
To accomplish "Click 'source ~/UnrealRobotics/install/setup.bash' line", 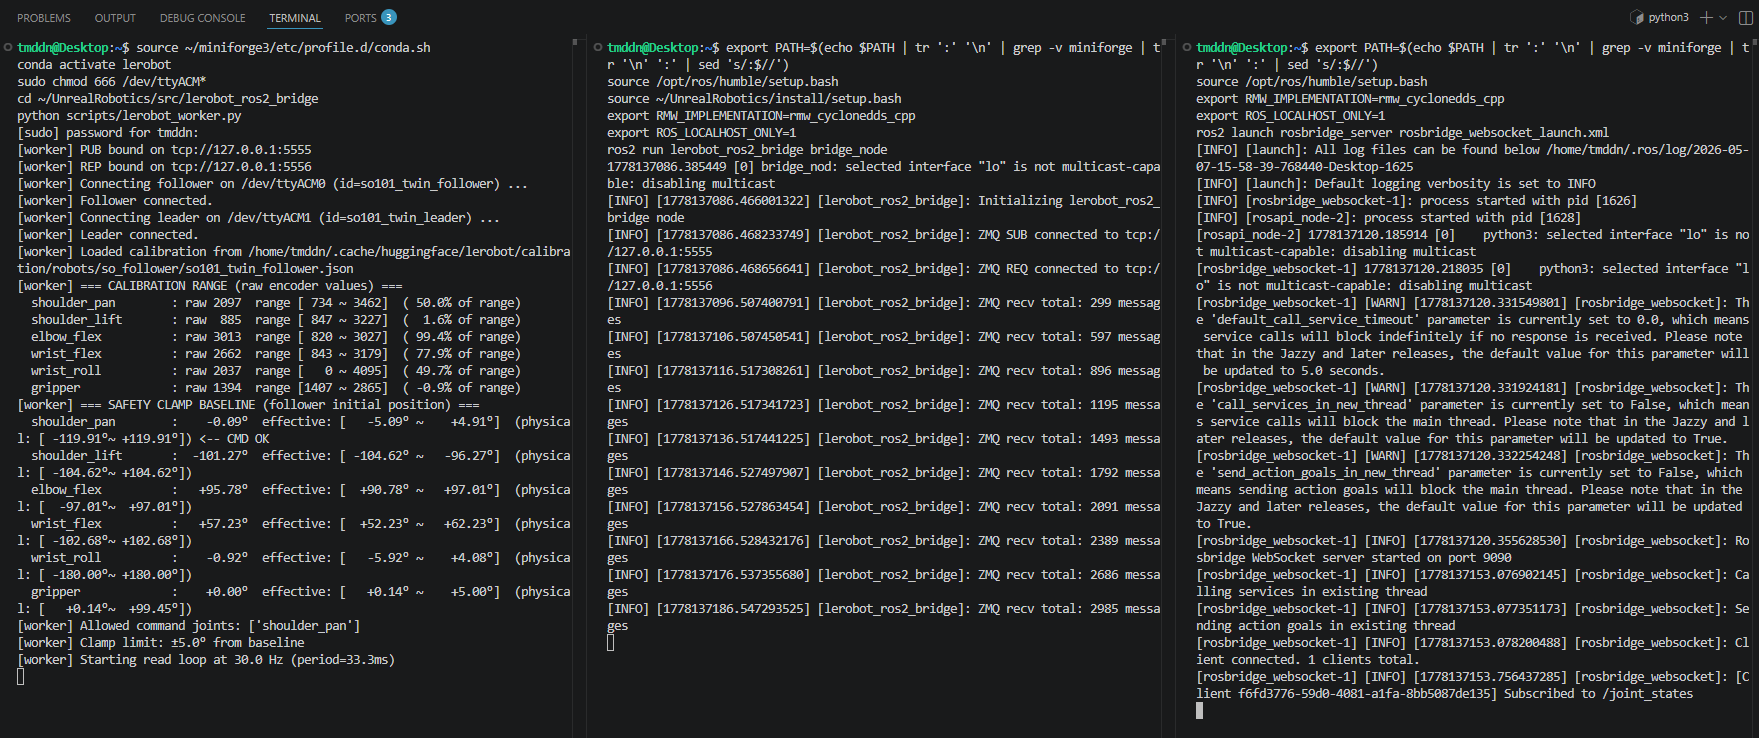I will click(x=754, y=98).
